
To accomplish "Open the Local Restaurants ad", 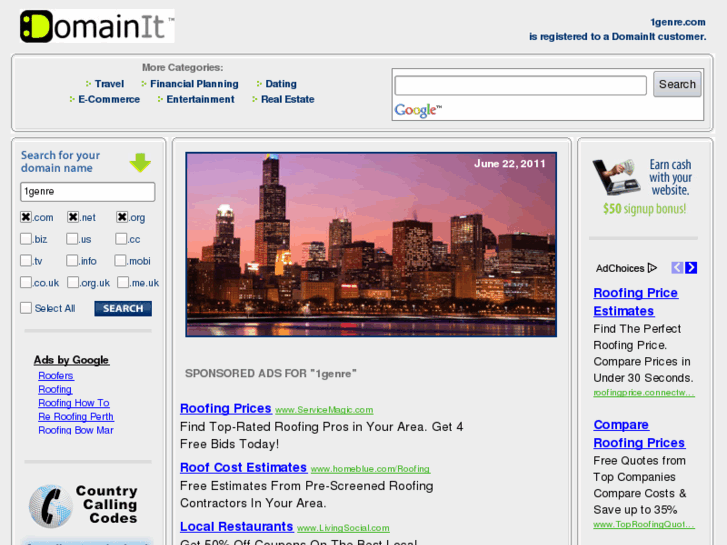I will coord(236,526).
